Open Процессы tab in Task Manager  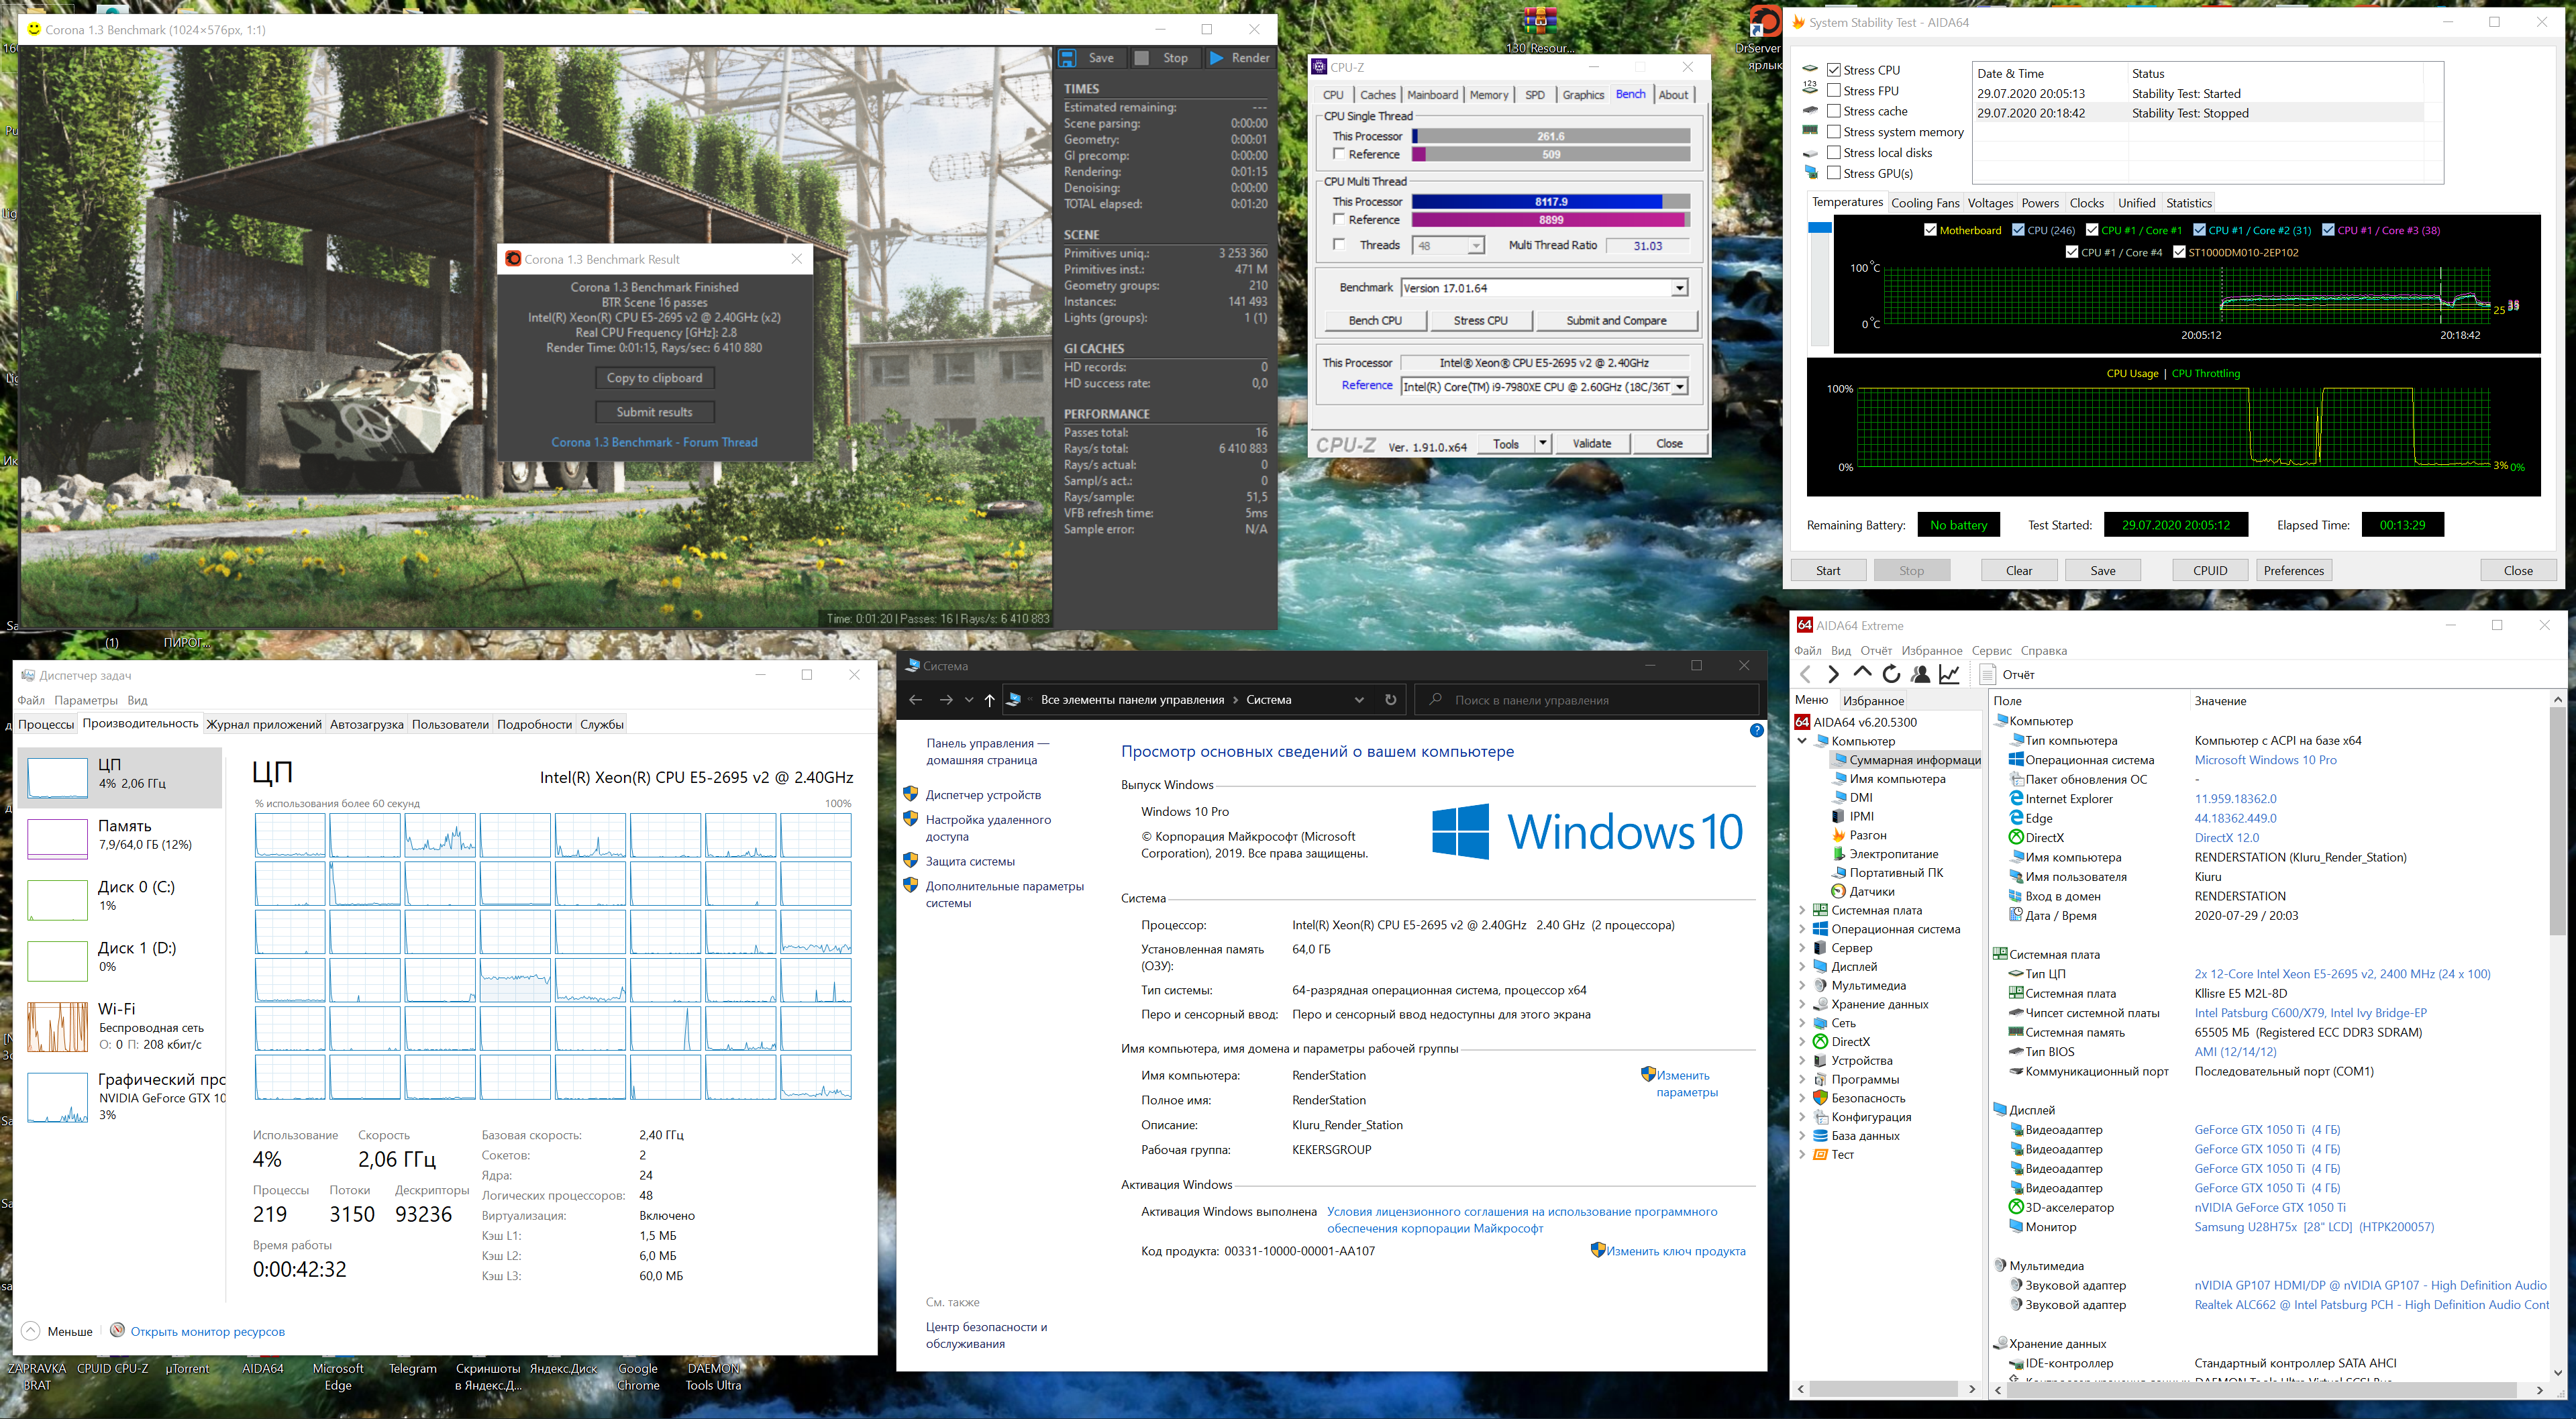[46, 724]
